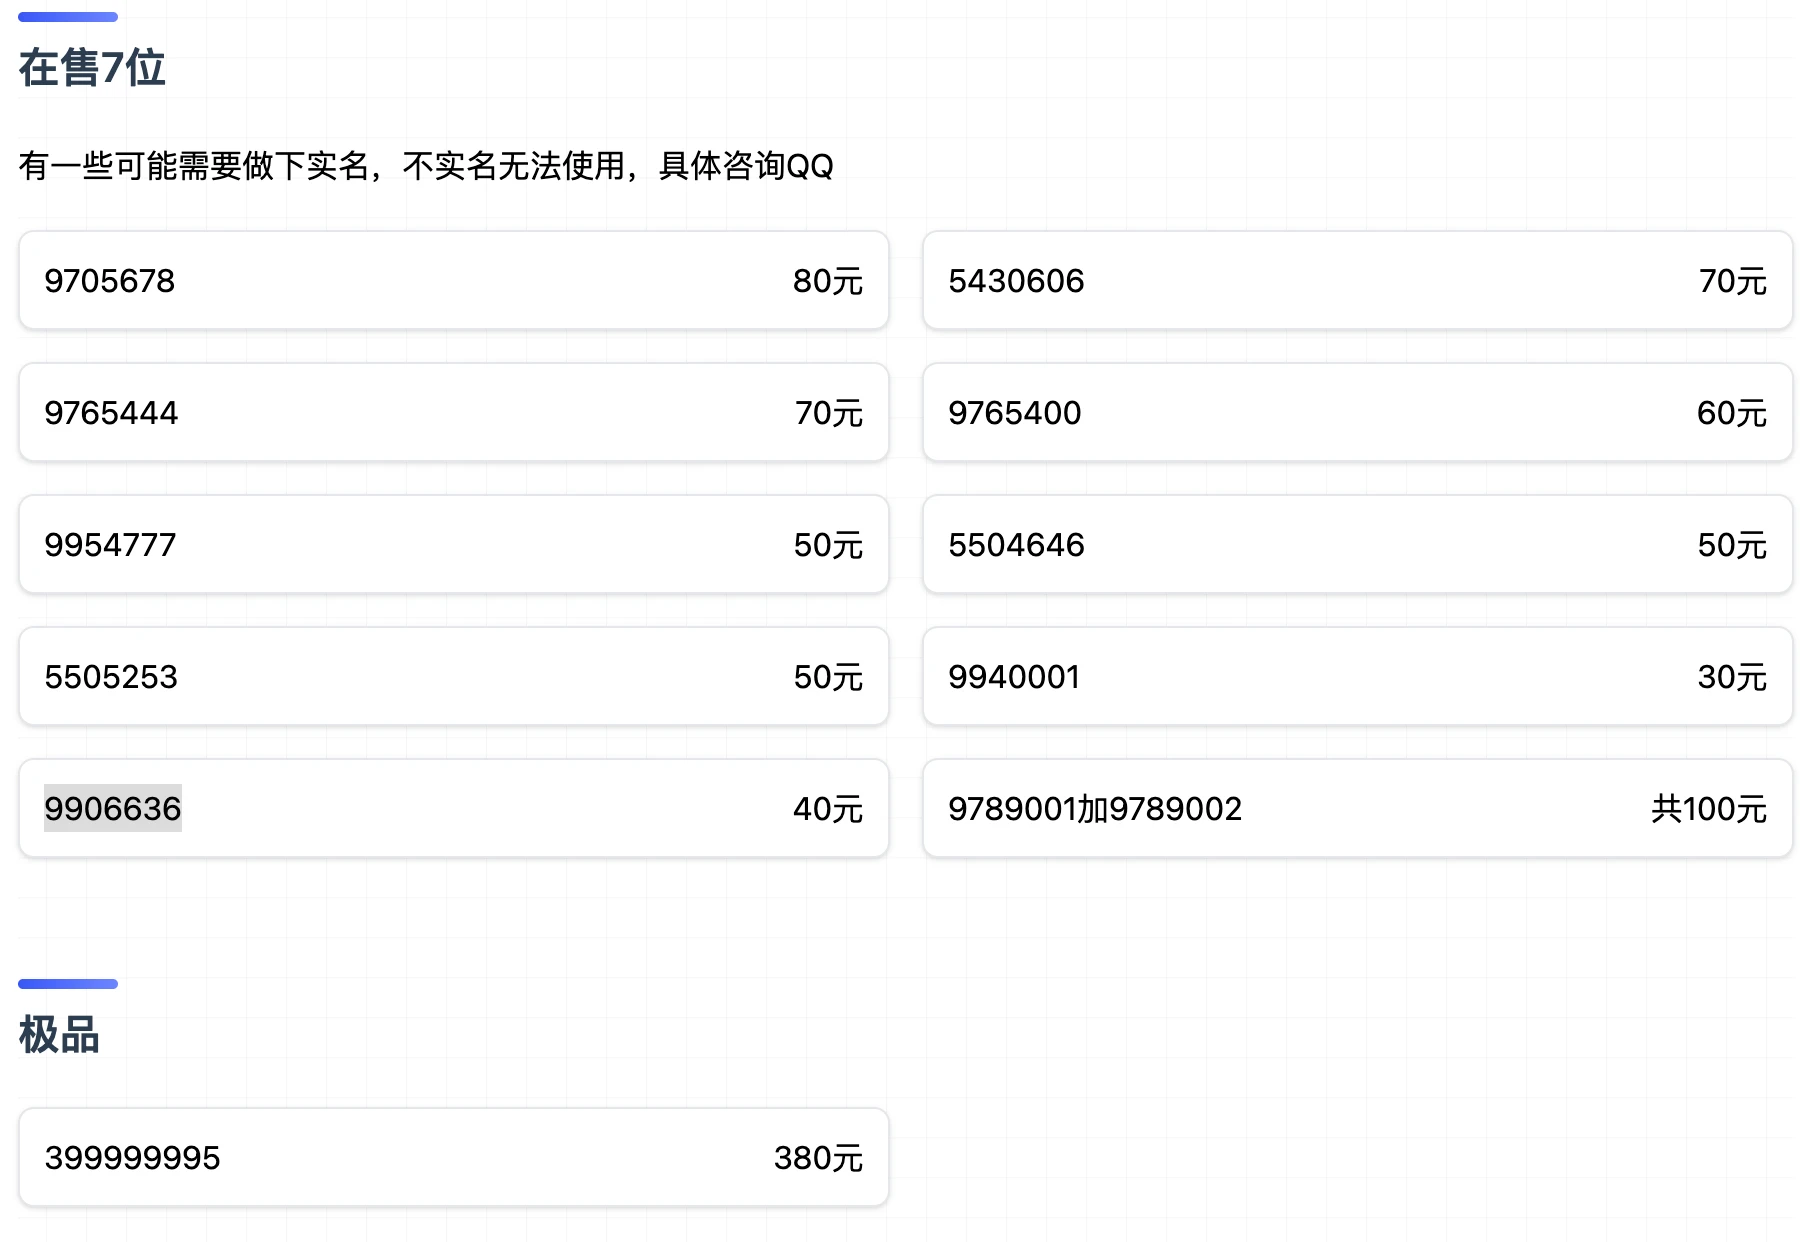
Task: Click the 在售7位 section heading
Action: tap(92, 68)
